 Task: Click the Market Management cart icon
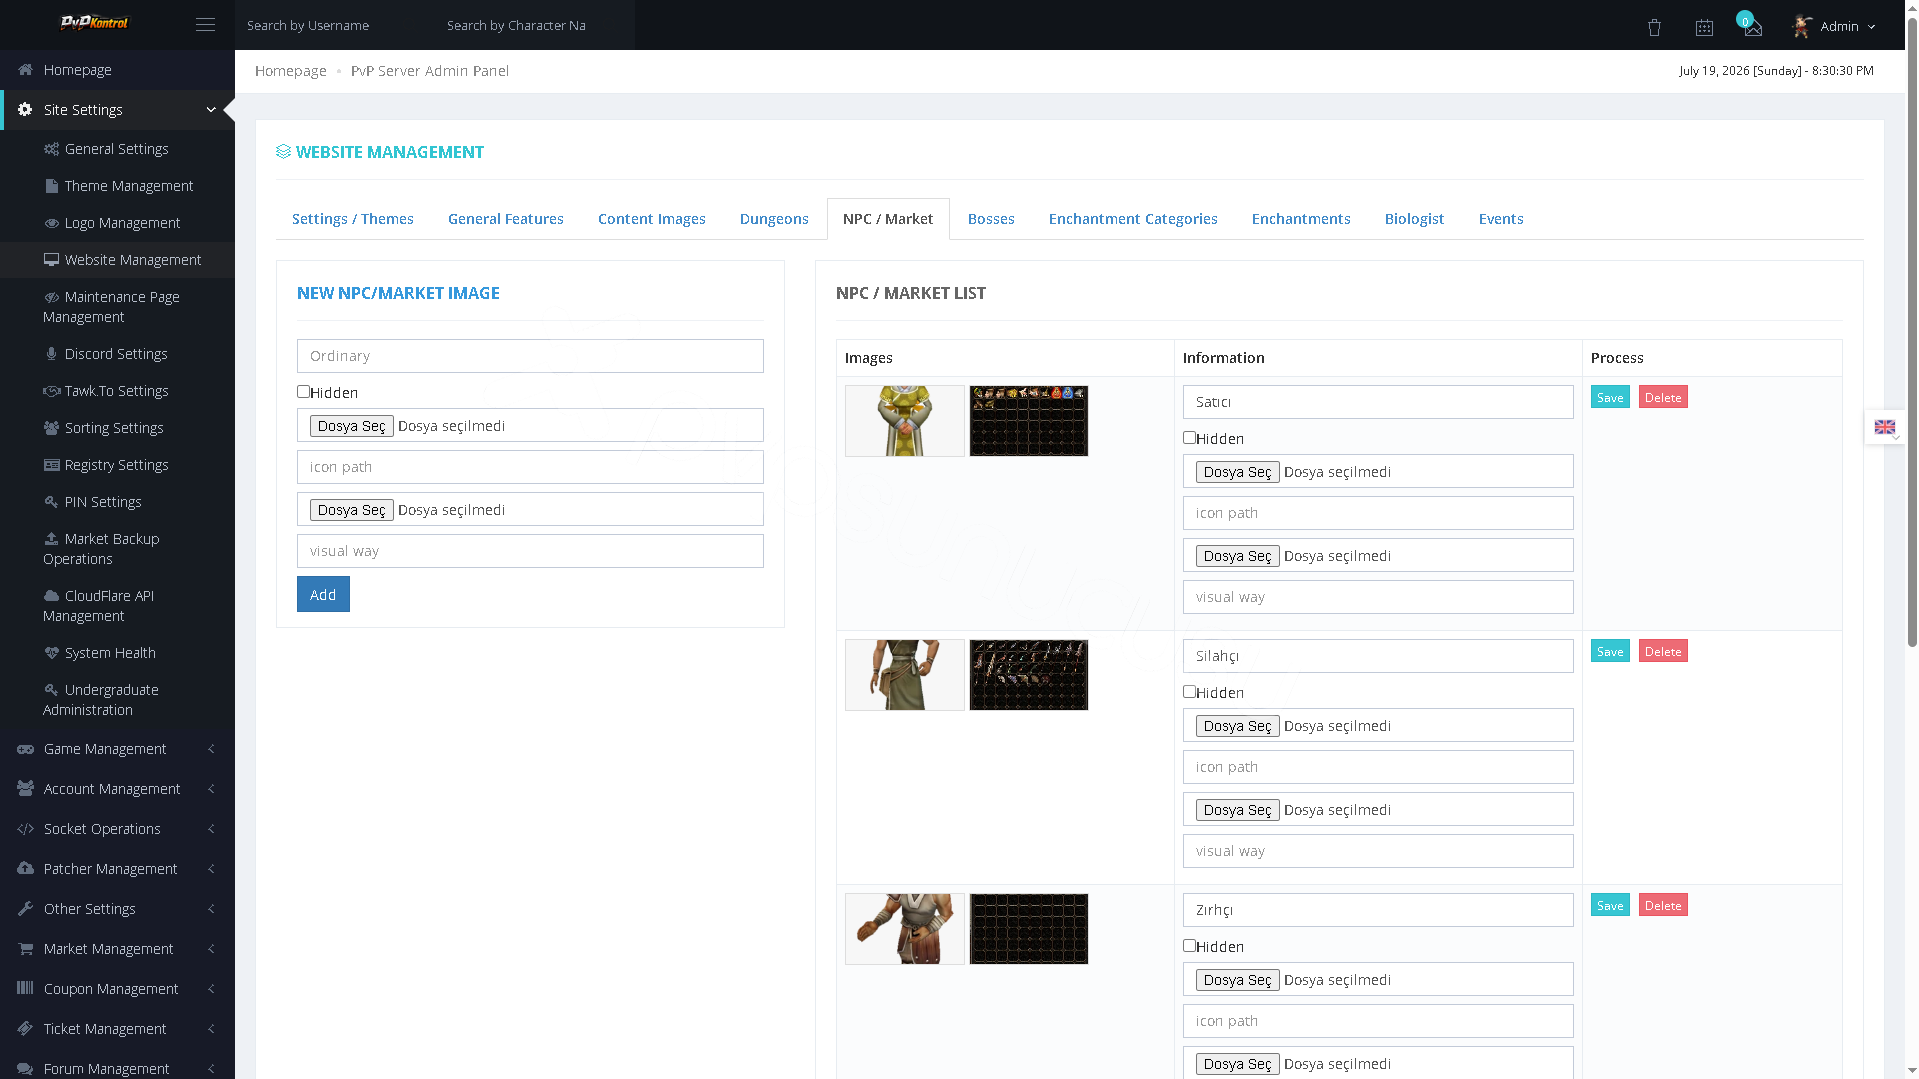(25, 949)
